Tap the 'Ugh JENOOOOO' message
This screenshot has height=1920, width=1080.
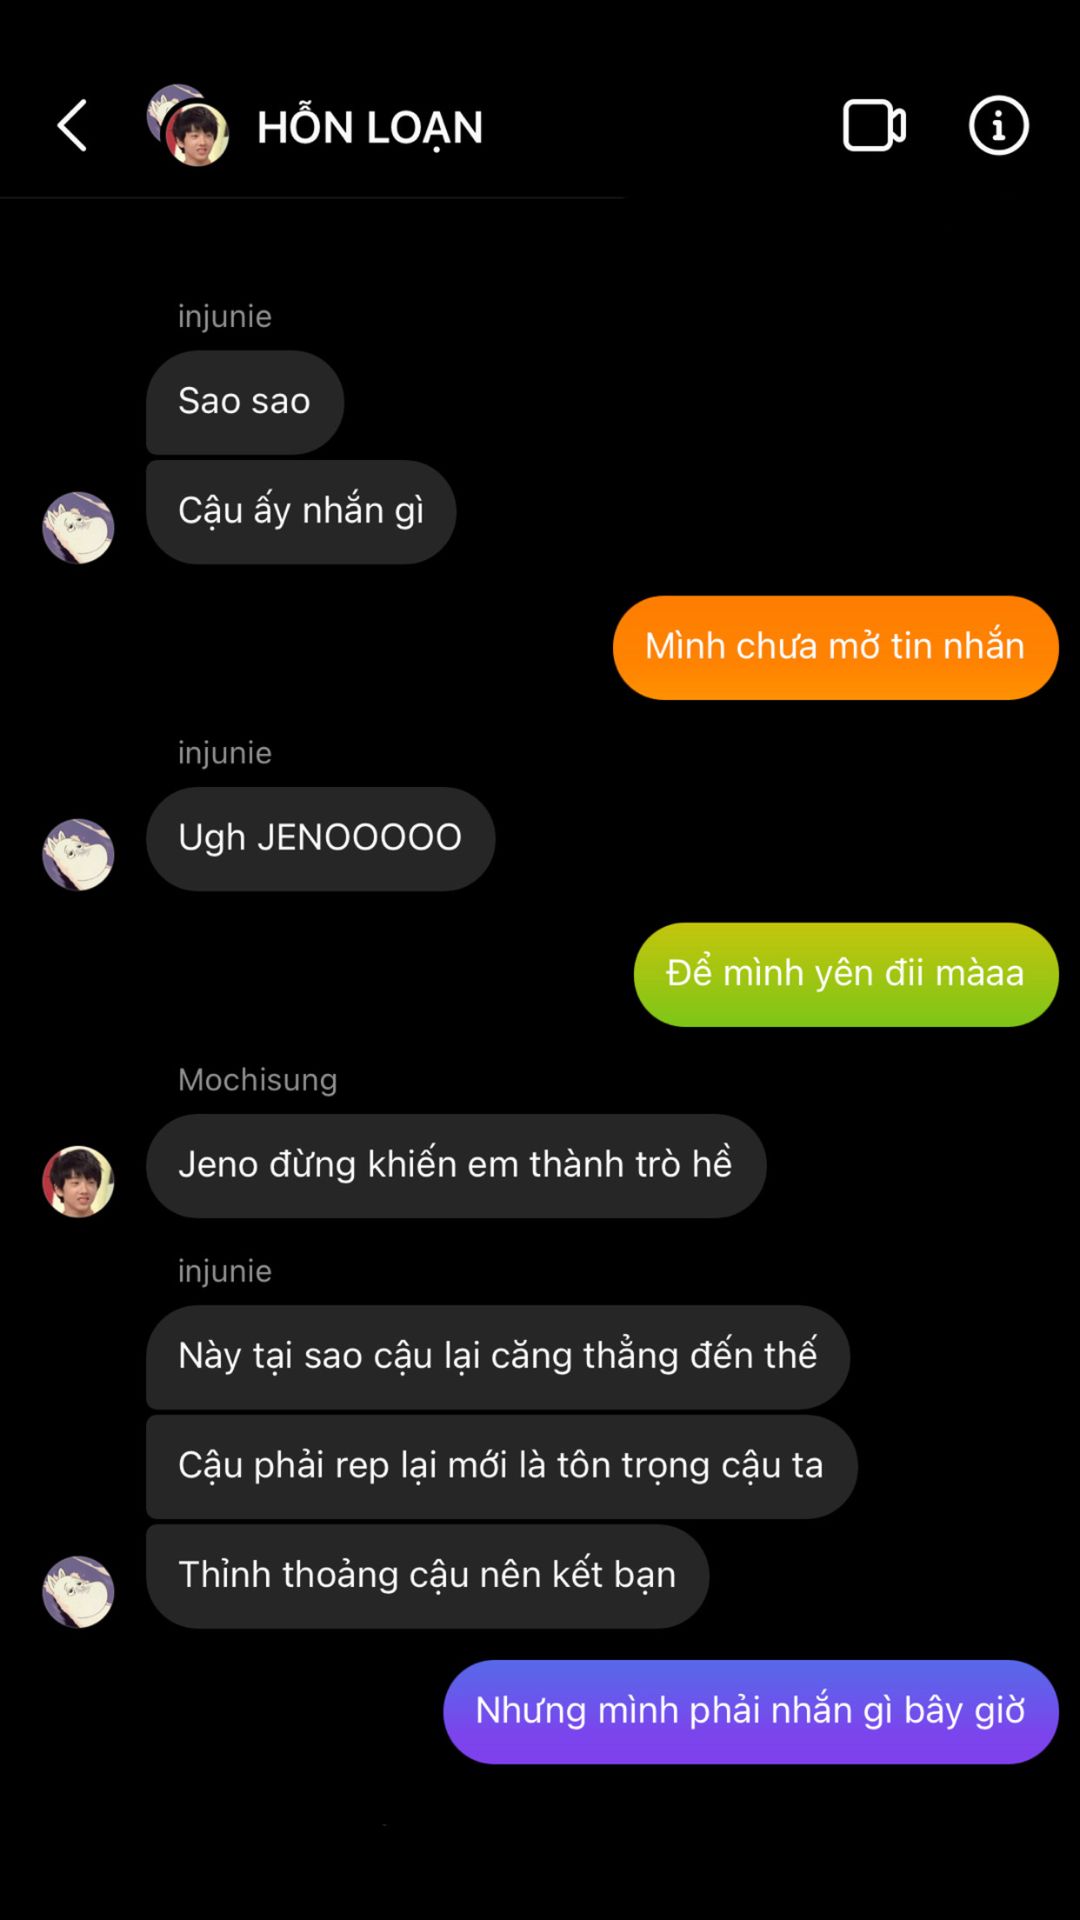tap(320, 838)
